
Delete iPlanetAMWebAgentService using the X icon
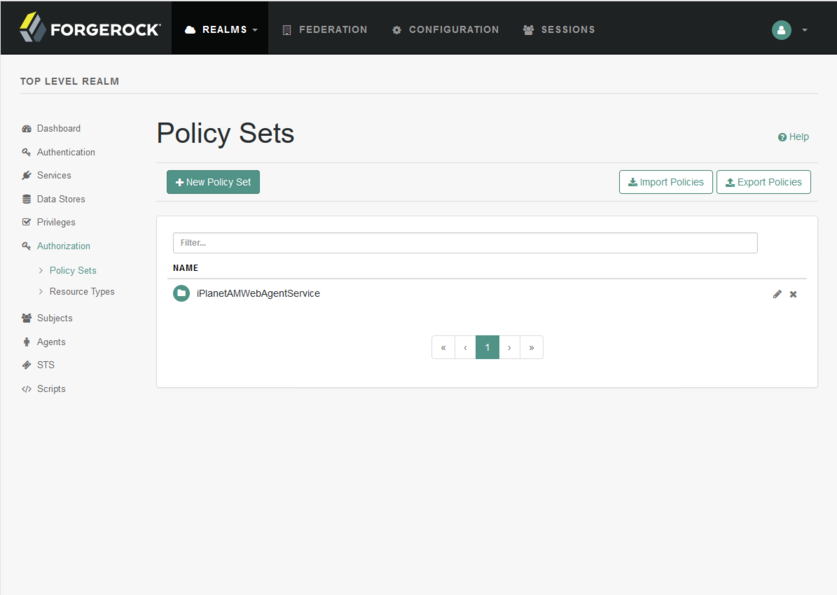click(793, 294)
